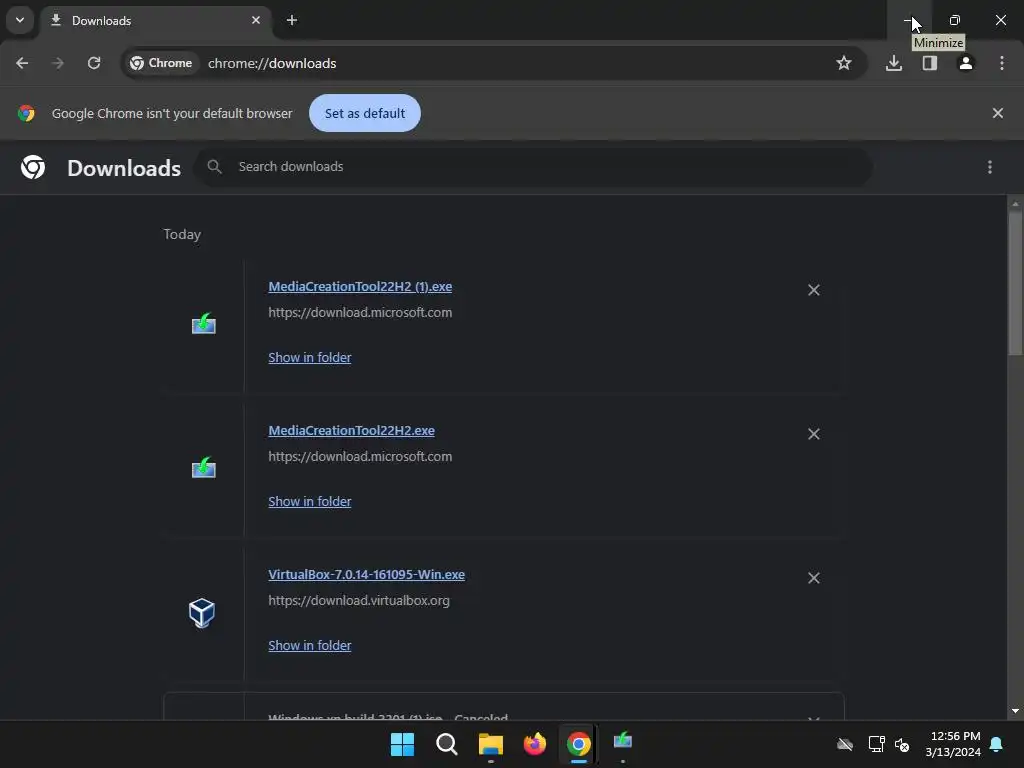The height and width of the screenshot is (768, 1024).
Task: Show the VirtualBox installer in folder
Action: tap(310, 645)
